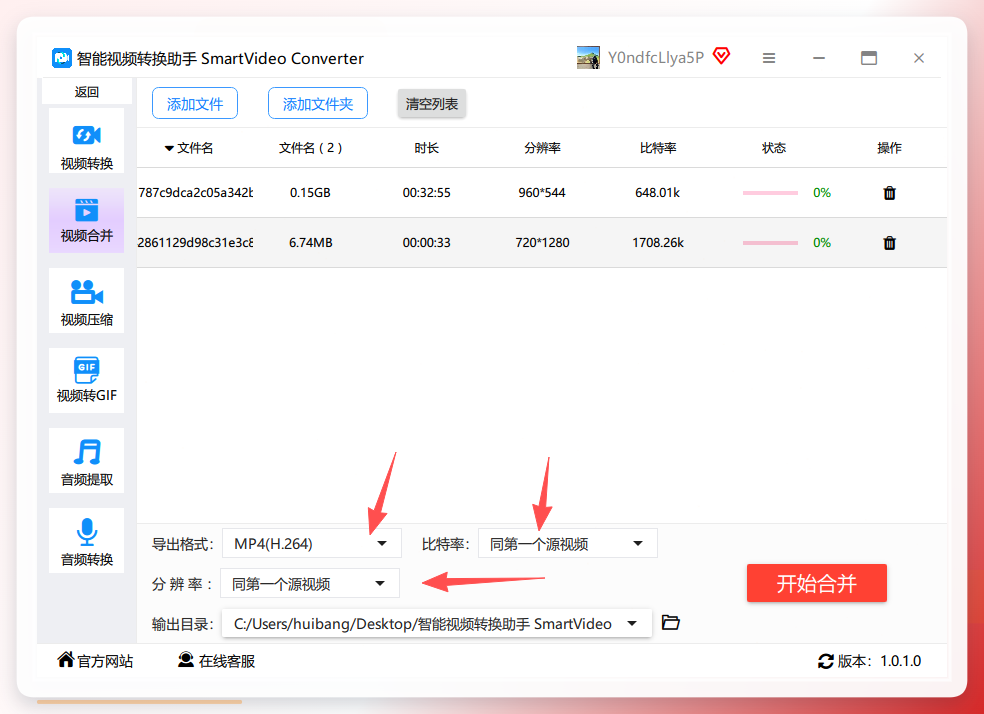Click the 0.15GB size cell
This screenshot has height=714, width=984.
coord(310,193)
